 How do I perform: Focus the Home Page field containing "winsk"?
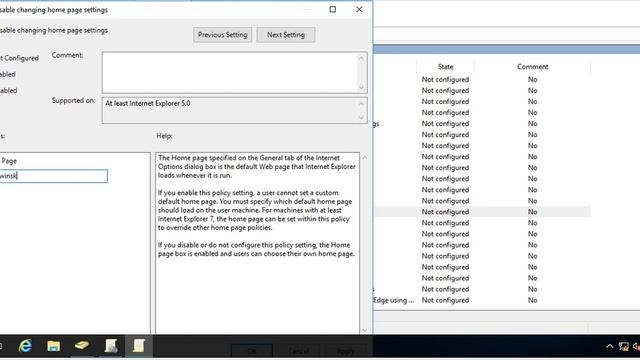click(53, 176)
